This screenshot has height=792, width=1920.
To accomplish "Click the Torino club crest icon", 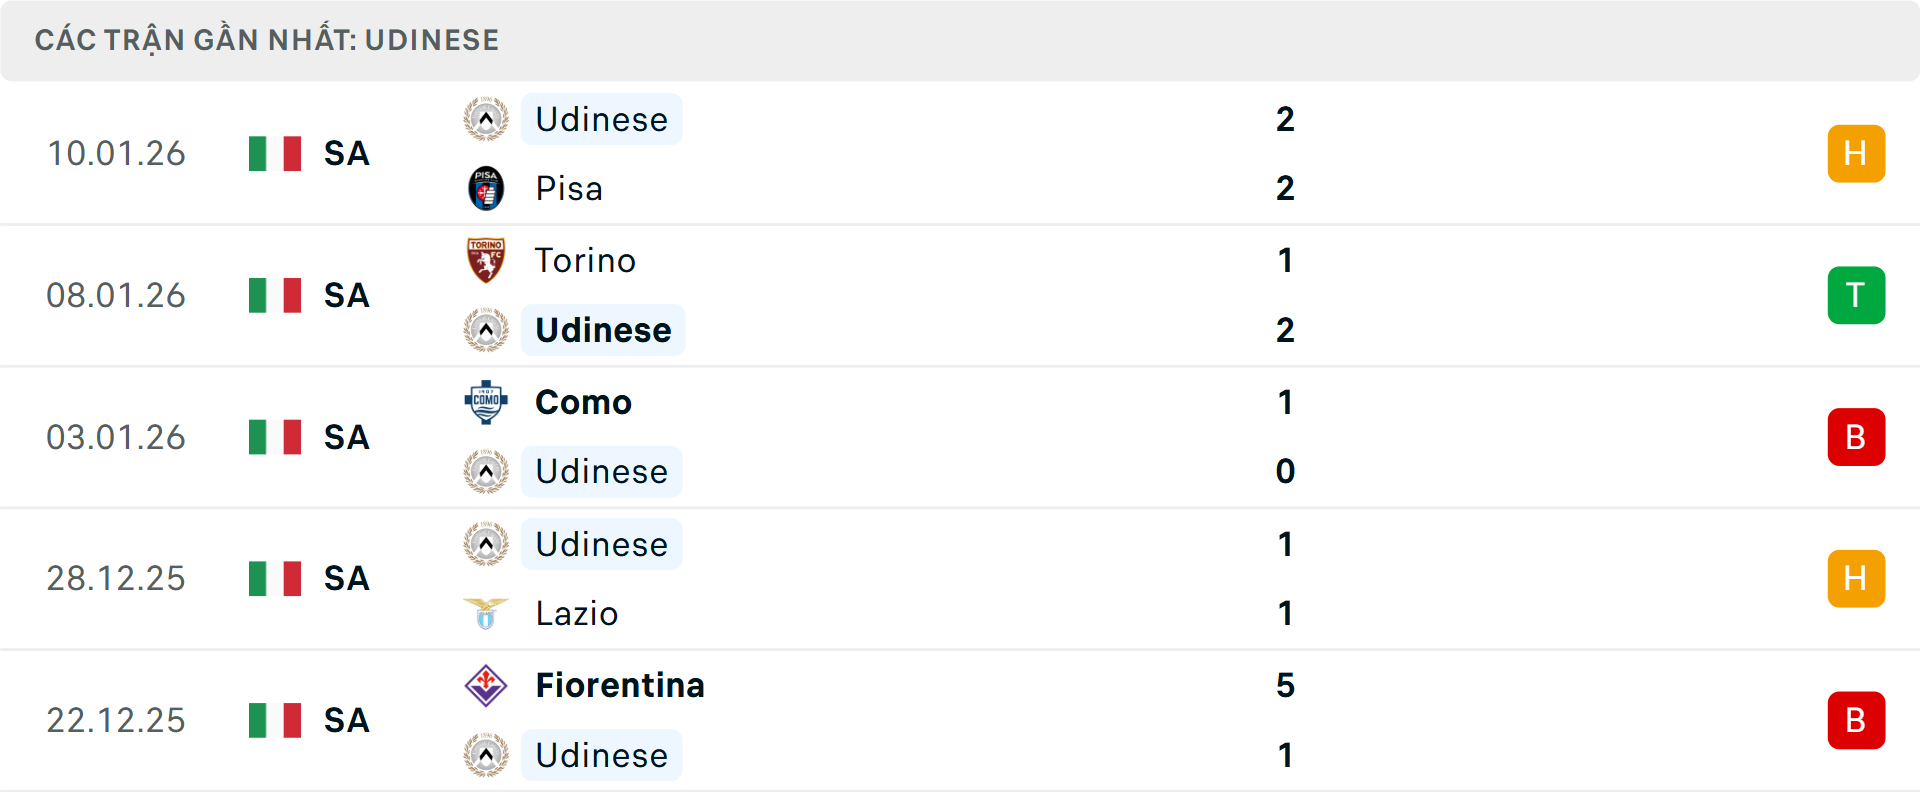I will [x=486, y=260].
